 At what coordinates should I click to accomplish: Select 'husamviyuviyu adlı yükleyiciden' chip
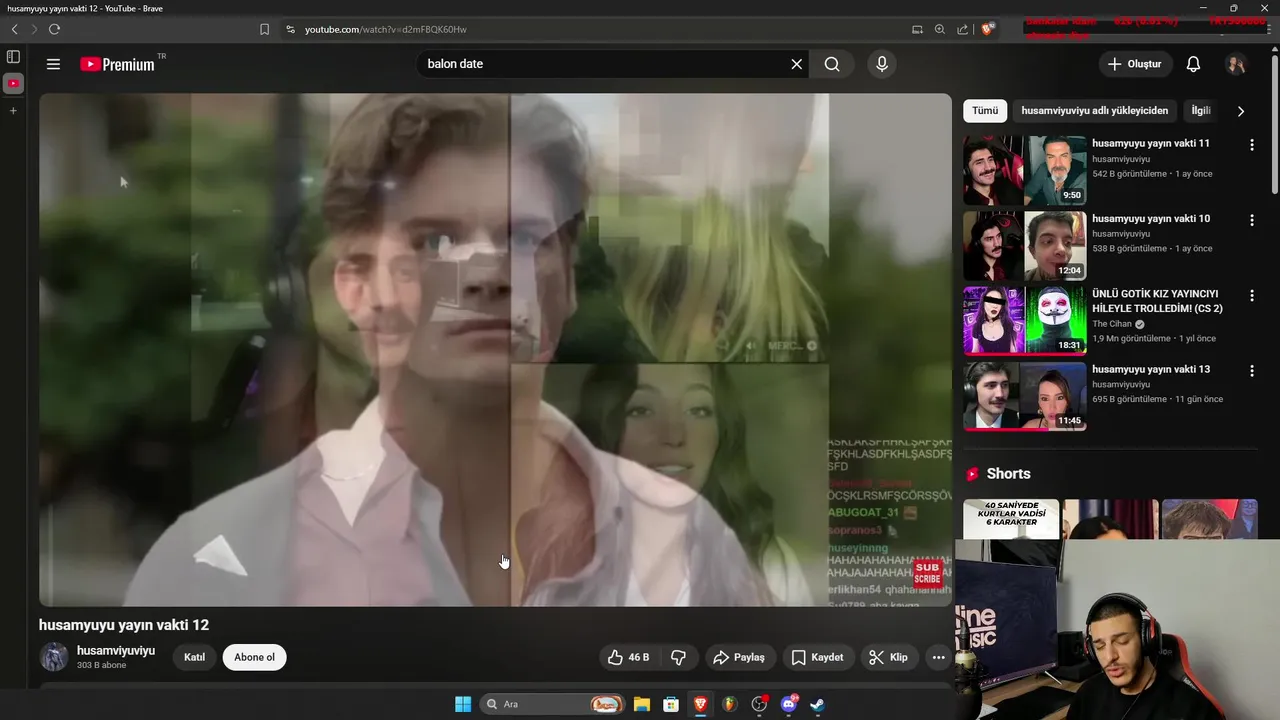coord(1094,111)
